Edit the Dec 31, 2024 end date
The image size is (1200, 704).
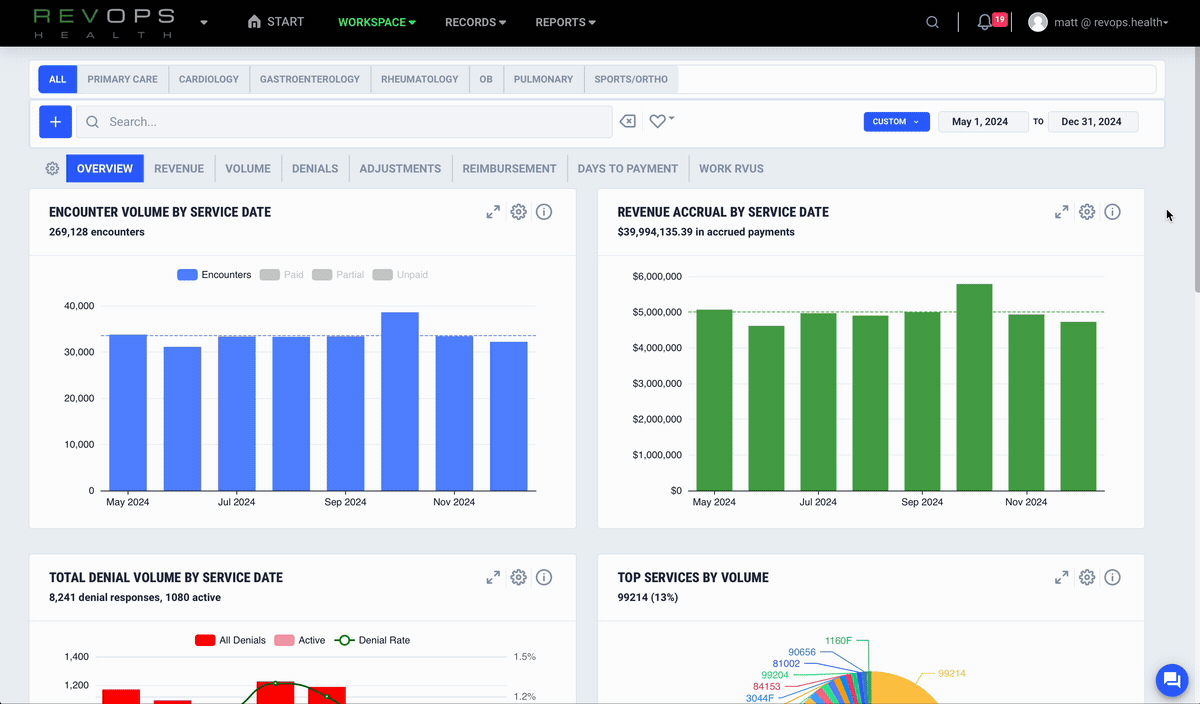1091,122
